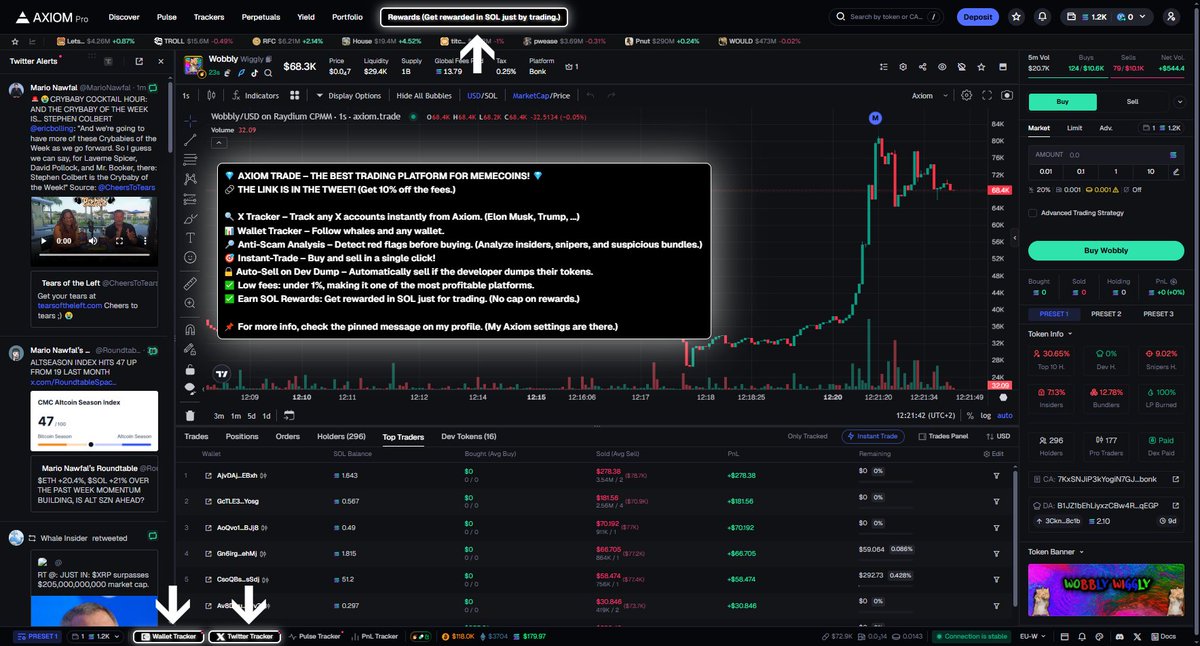Select PRESET 2 in trade panel
This screenshot has width=1200, height=646.
[1105, 314]
